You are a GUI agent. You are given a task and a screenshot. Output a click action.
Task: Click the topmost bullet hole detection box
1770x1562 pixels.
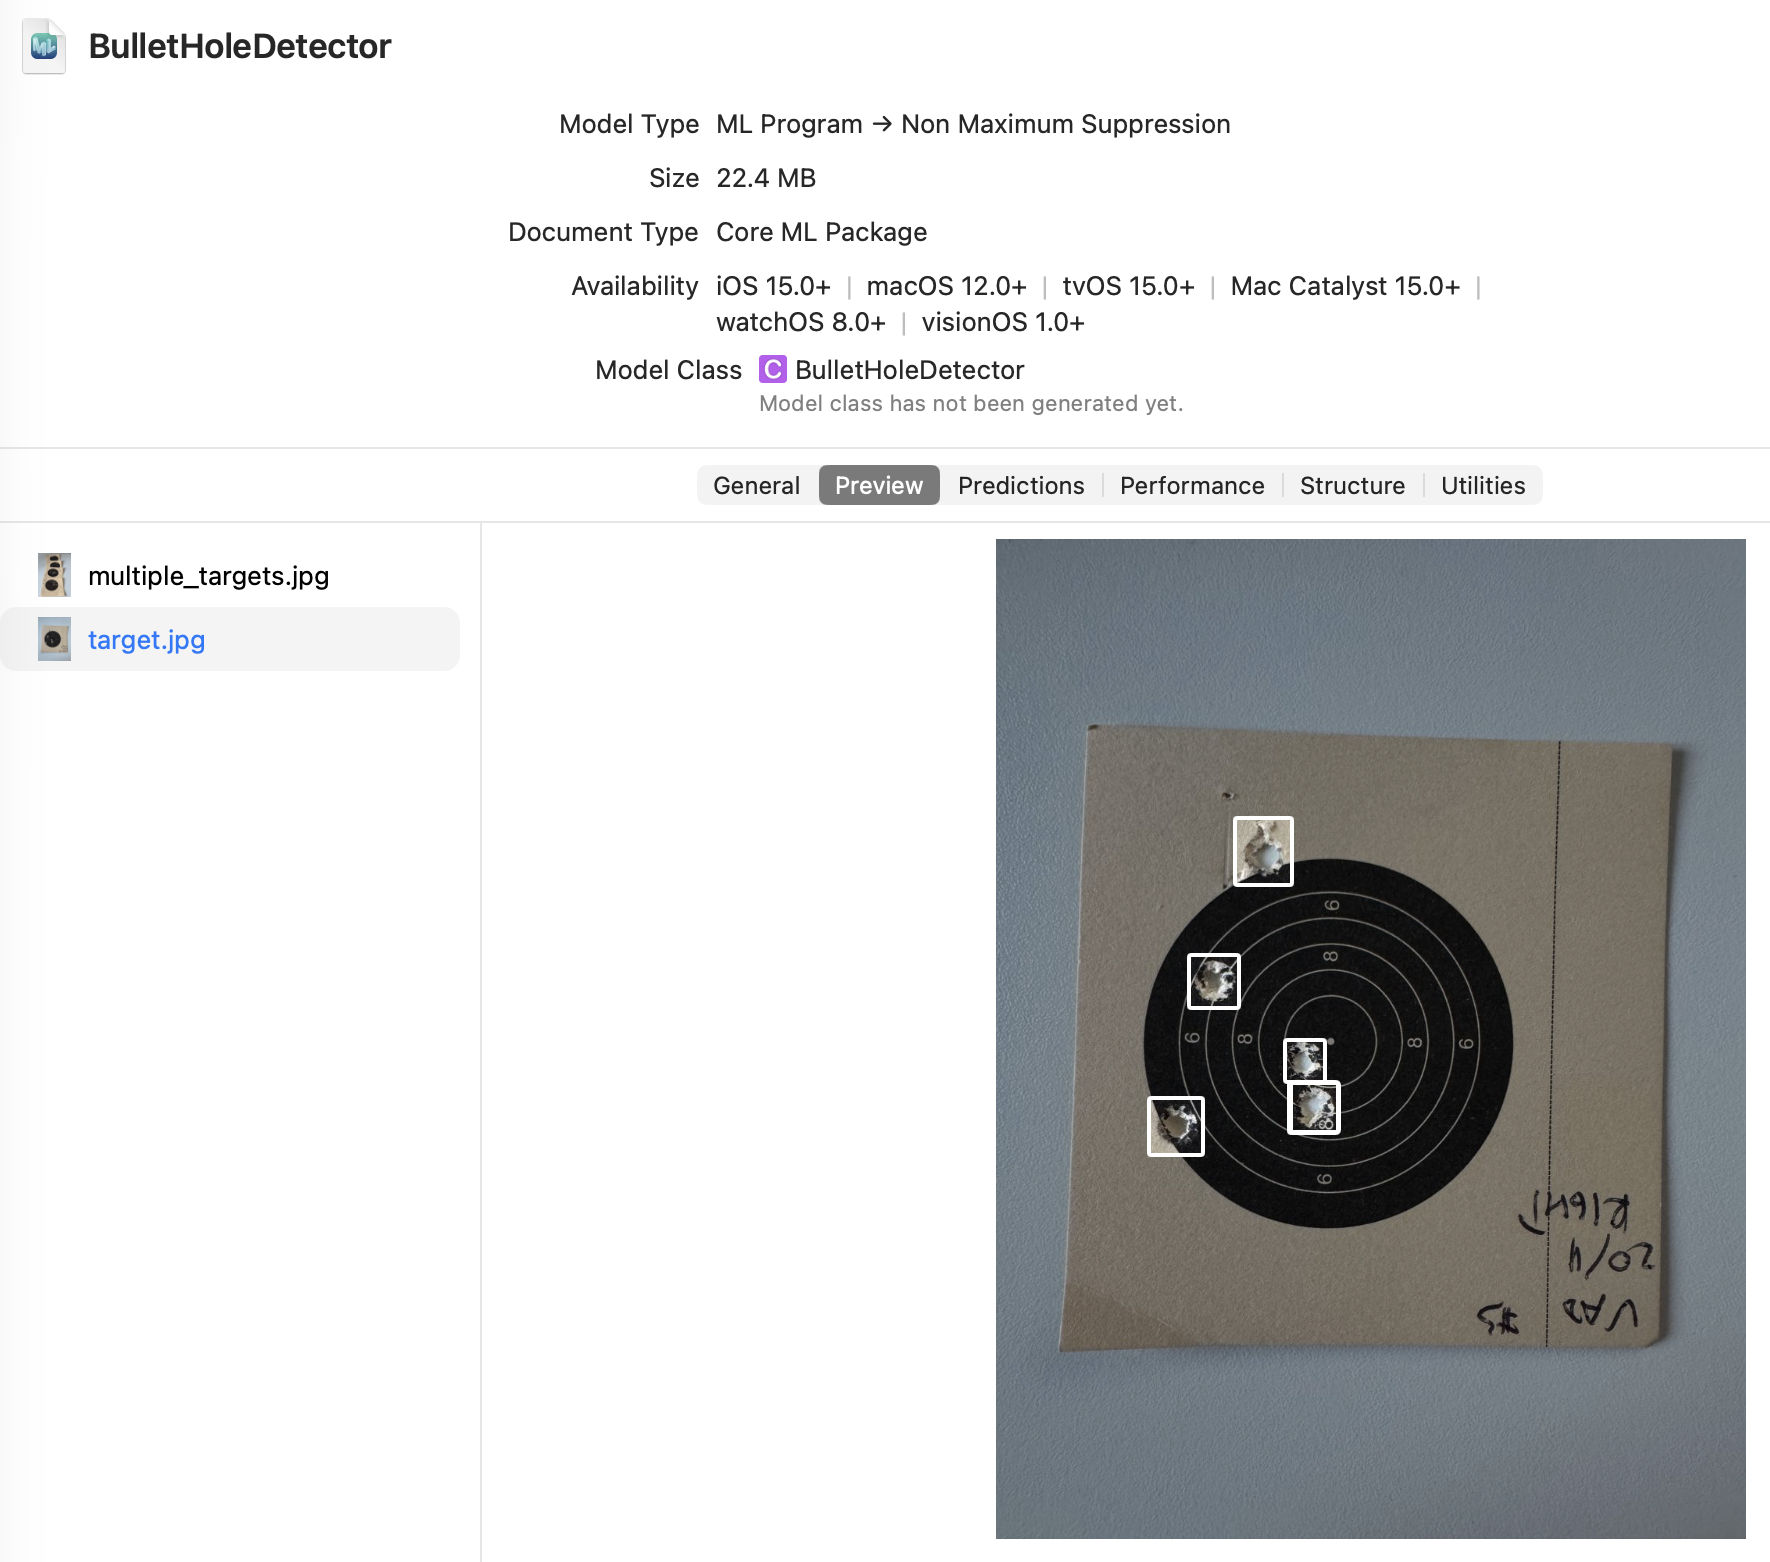(1263, 851)
